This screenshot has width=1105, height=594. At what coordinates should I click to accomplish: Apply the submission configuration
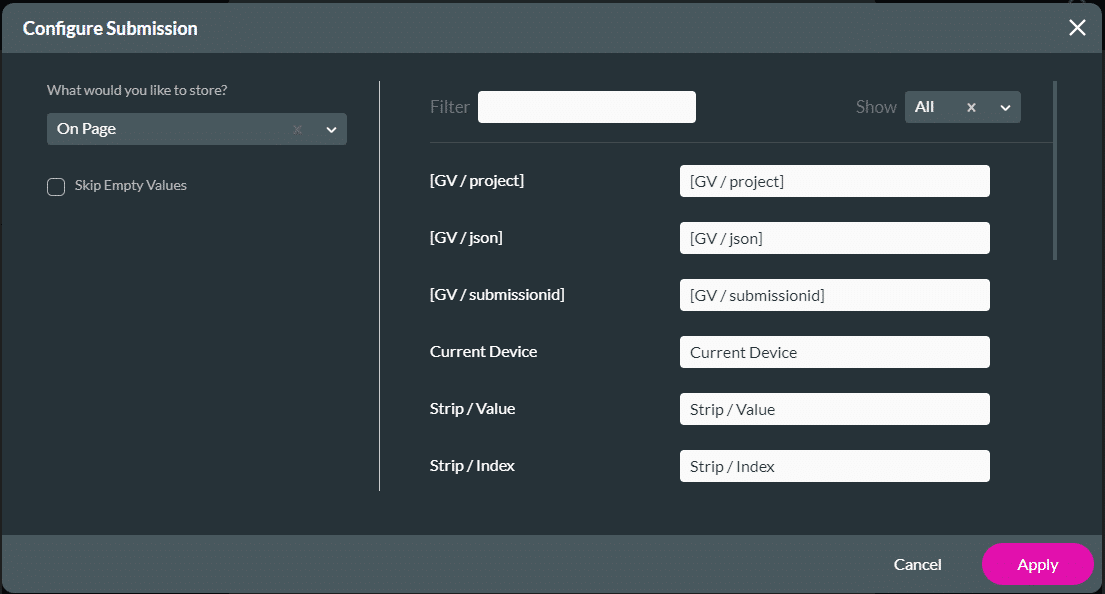coord(1037,565)
